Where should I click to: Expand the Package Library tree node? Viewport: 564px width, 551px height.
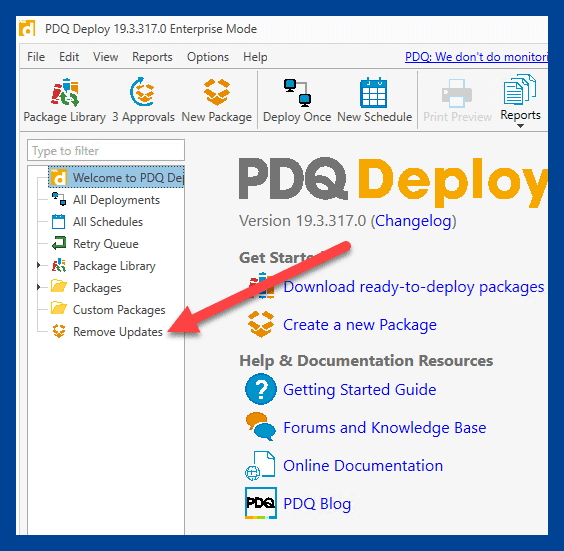pos(38,265)
